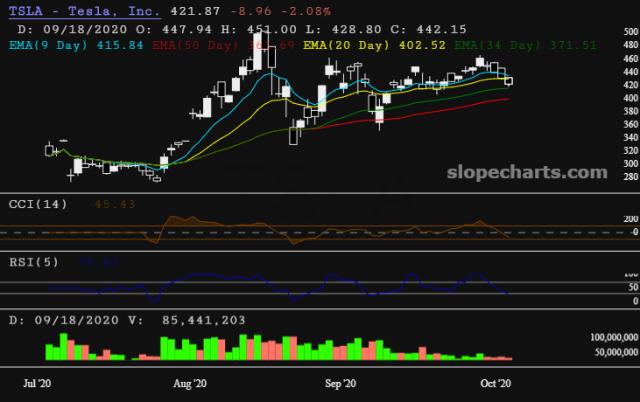Select the low price L: 428.80
The width and height of the screenshot is (640, 402).
[344, 29]
